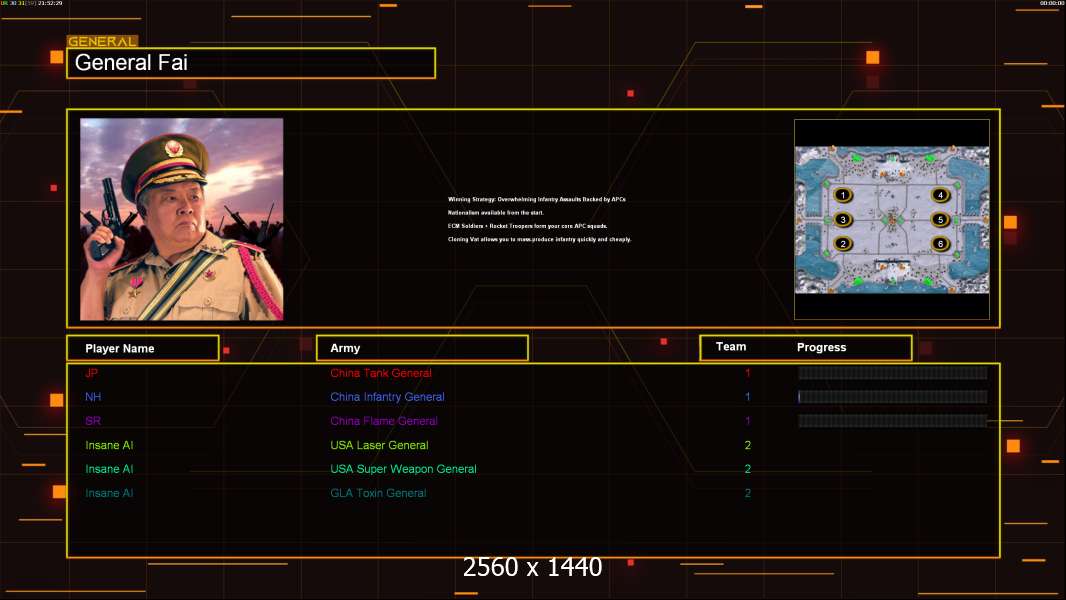Click China Infantry General army entry
Viewport: 1066px width, 600px height.
tap(387, 397)
